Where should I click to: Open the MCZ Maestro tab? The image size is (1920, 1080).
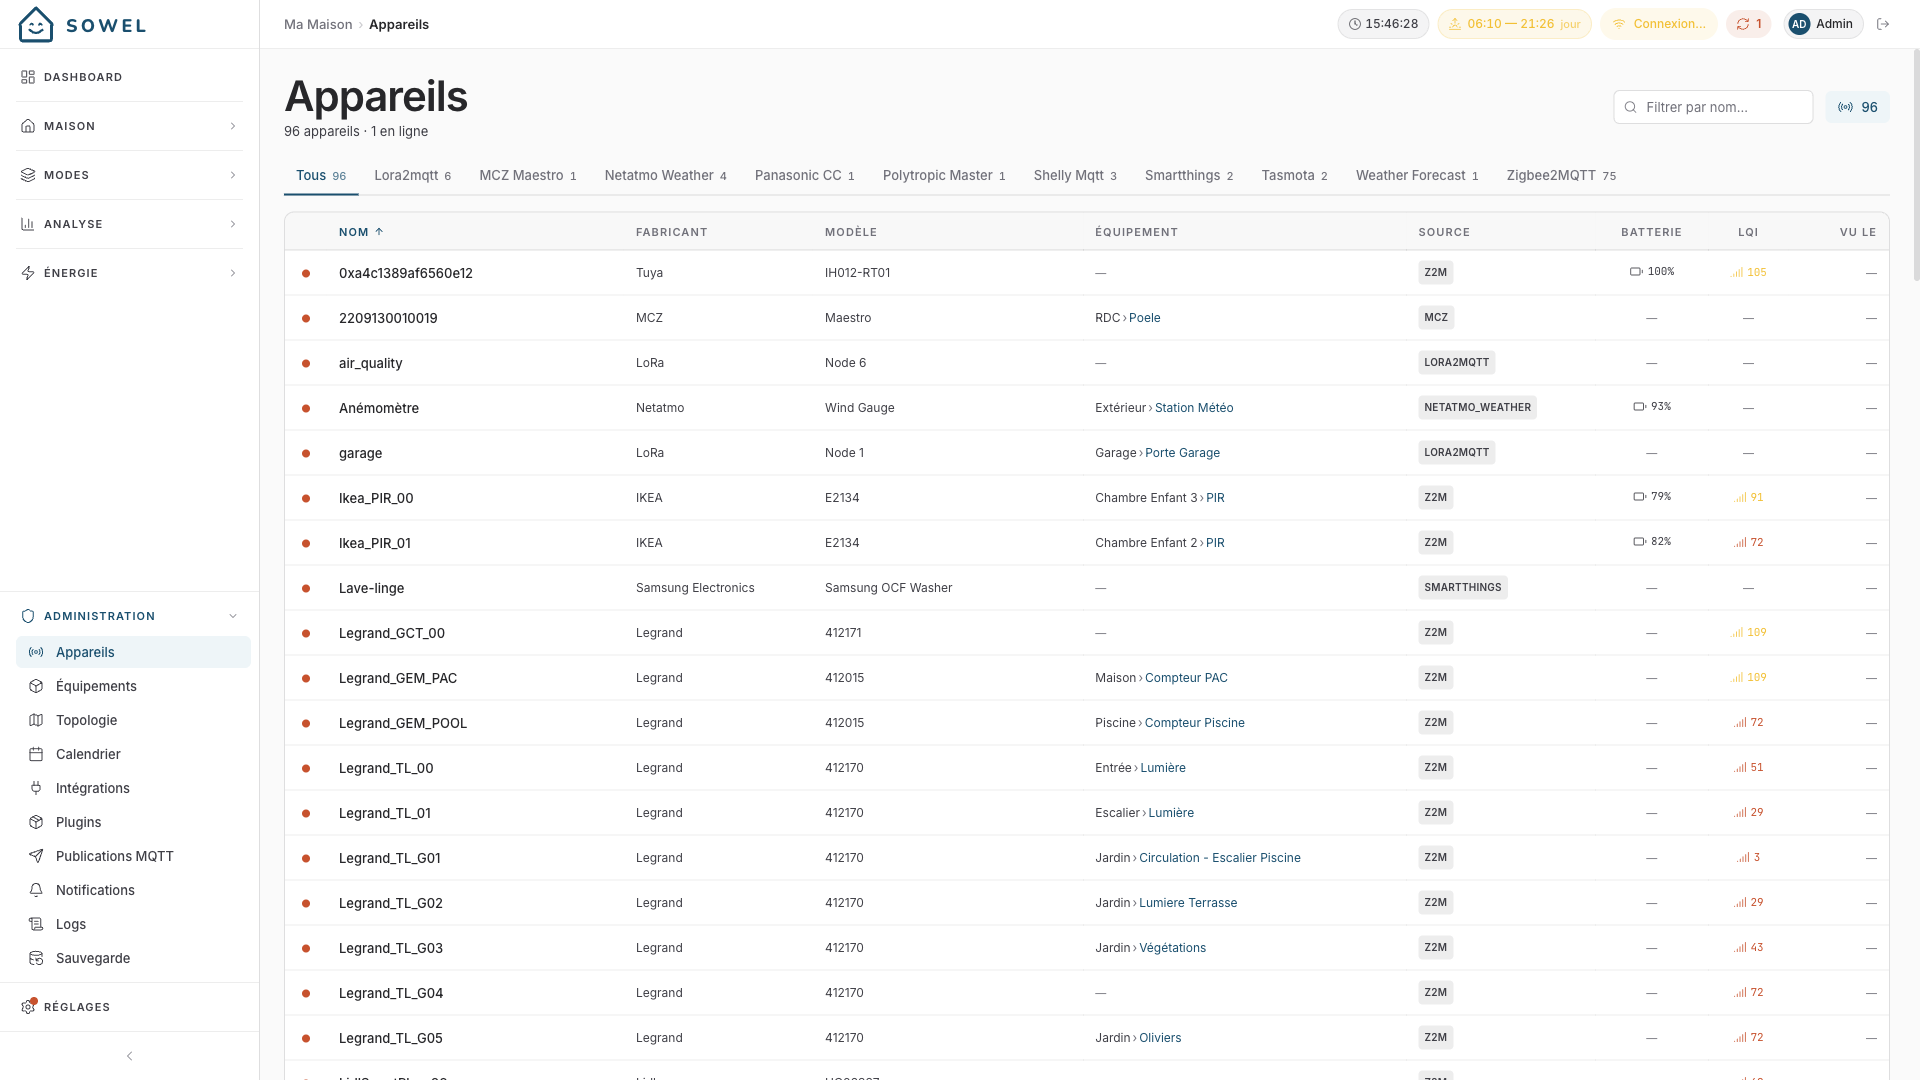tap(528, 175)
